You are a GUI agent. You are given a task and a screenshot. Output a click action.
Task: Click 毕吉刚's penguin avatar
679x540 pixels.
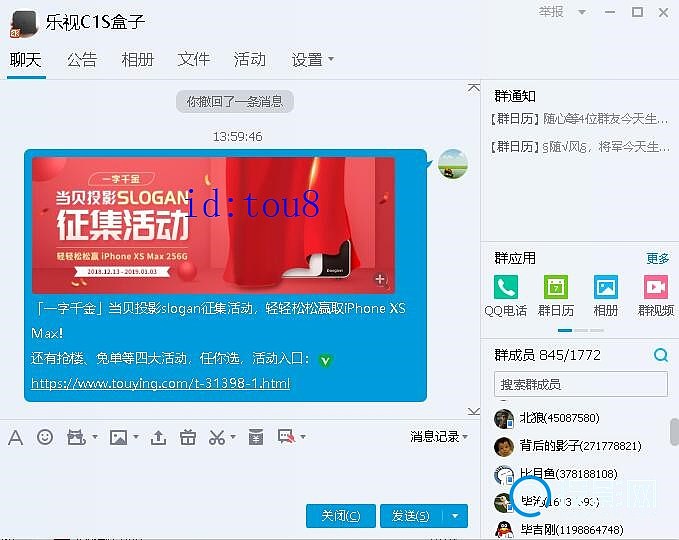[x=504, y=530]
